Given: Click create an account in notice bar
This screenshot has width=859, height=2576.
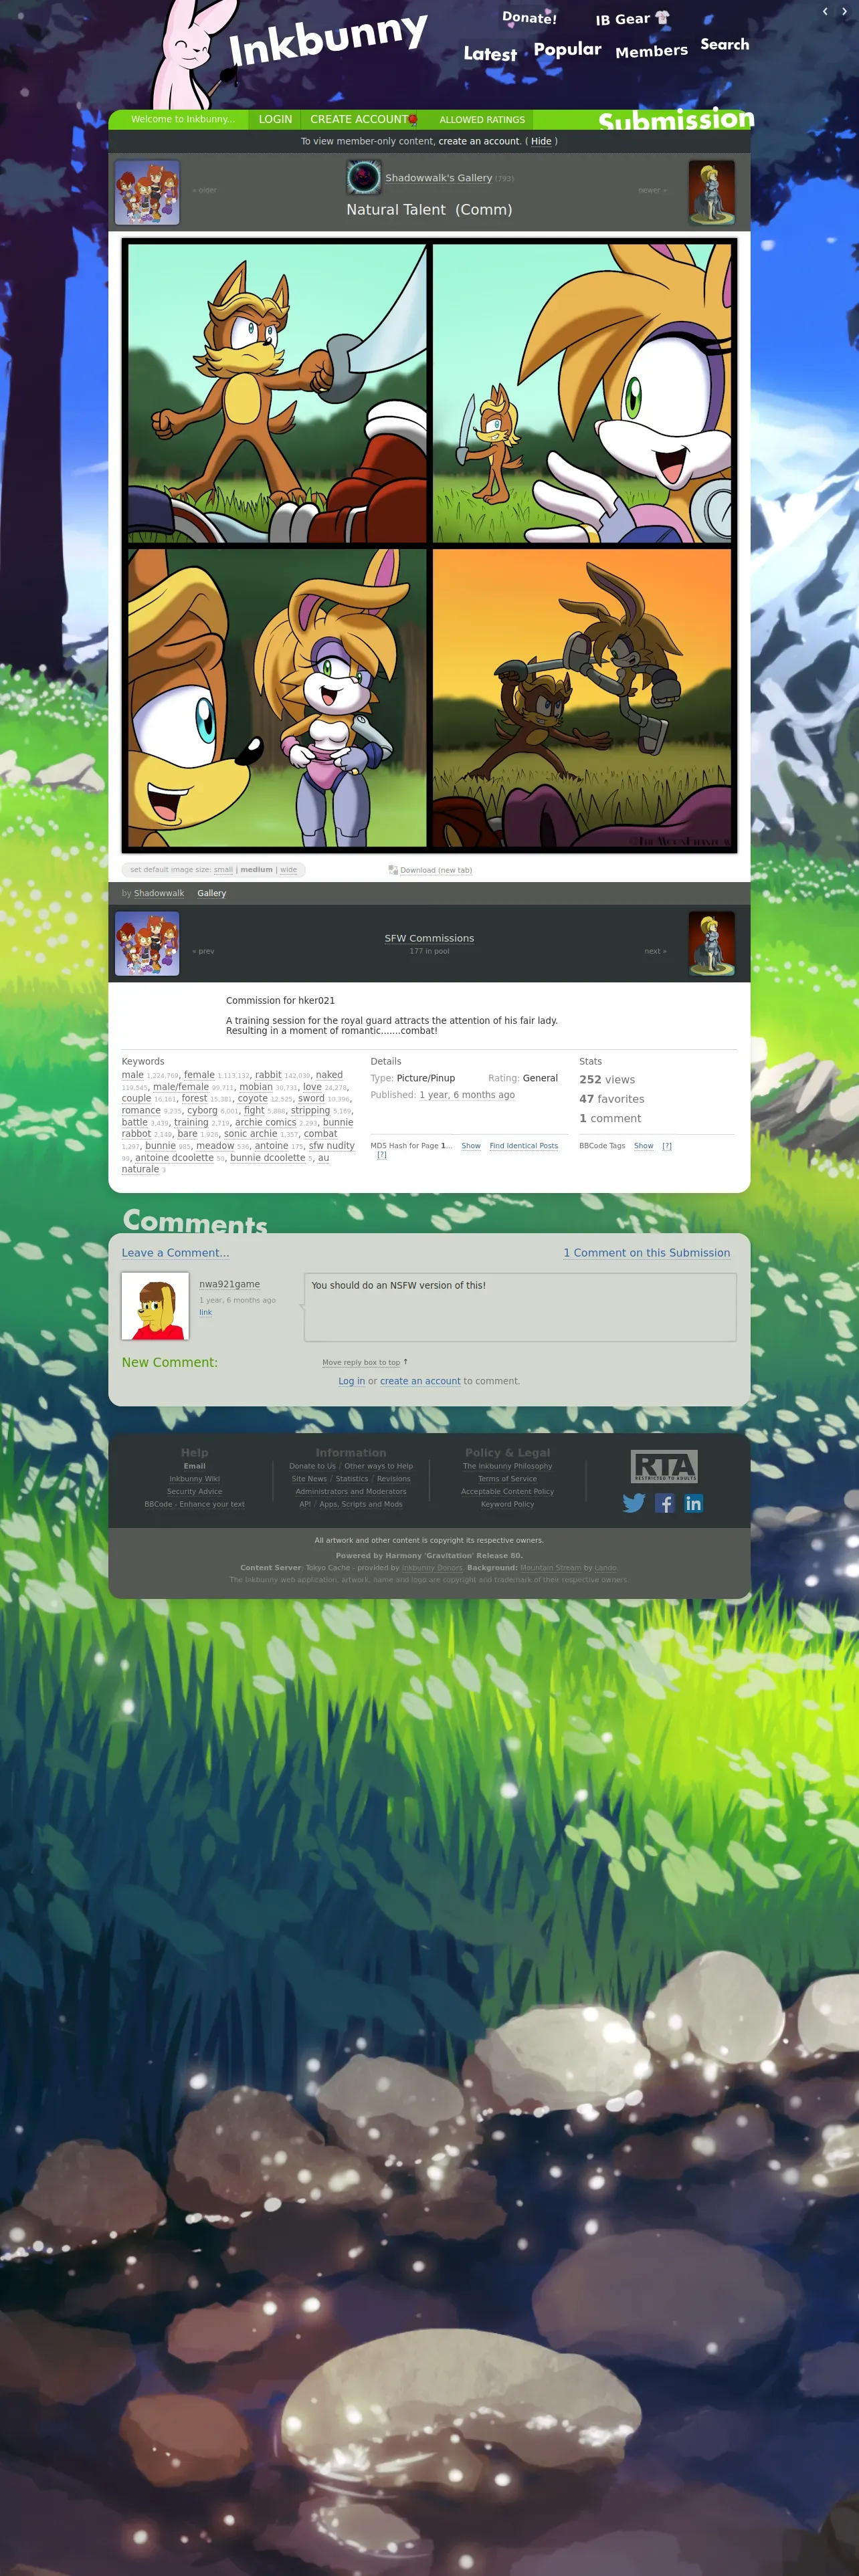Looking at the screenshot, I should tap(479, 141).
